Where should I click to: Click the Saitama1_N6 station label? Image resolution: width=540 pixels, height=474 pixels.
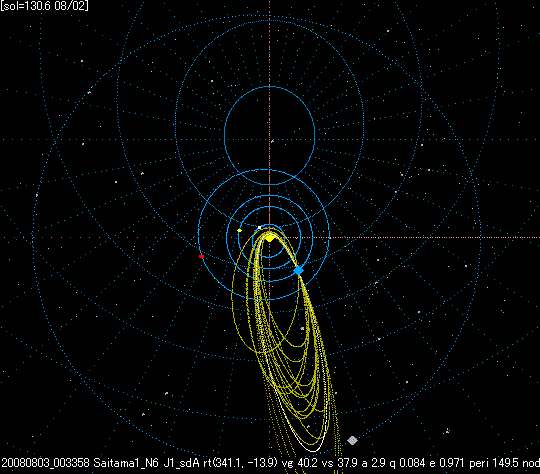[x=126, y=463]
